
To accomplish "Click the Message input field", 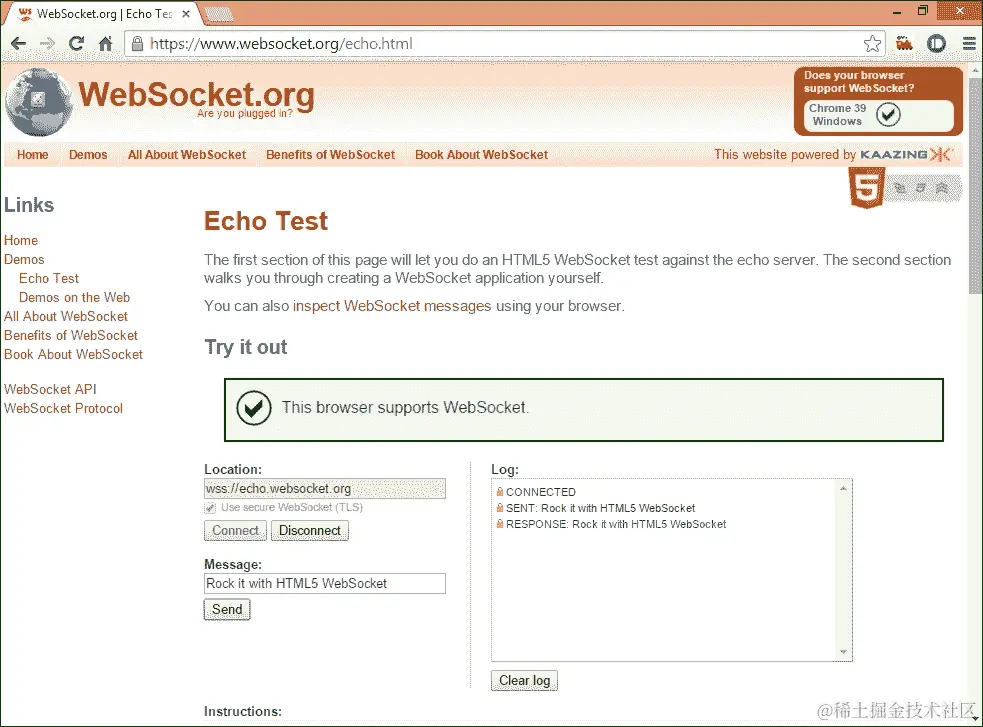I will pos(325,583).
